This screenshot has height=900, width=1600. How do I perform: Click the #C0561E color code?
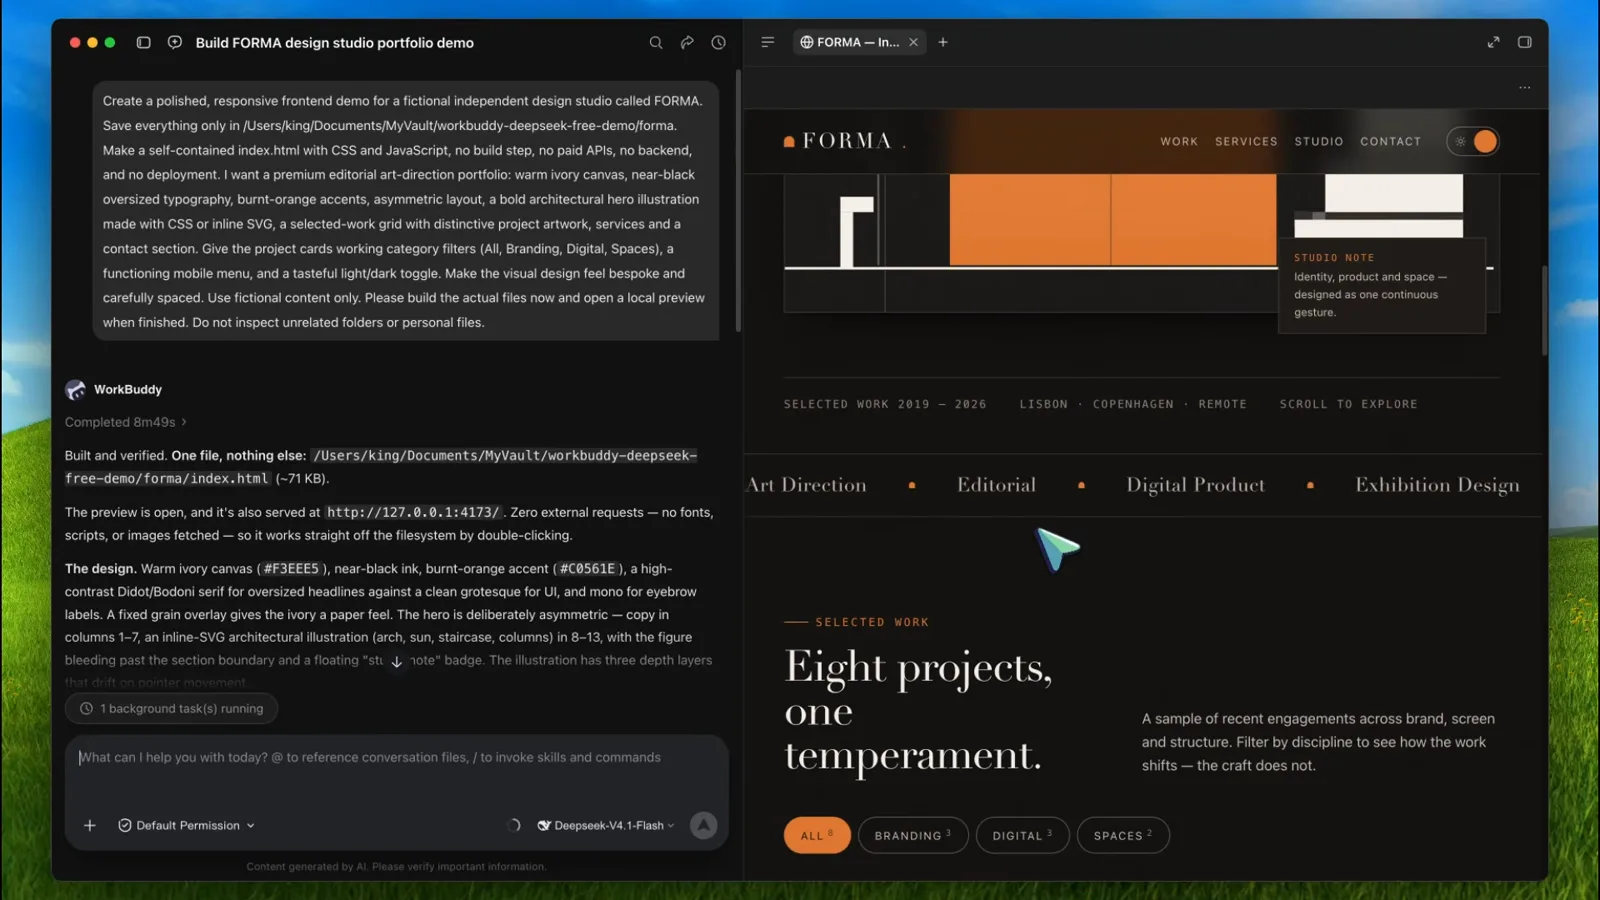pos(587,569)
